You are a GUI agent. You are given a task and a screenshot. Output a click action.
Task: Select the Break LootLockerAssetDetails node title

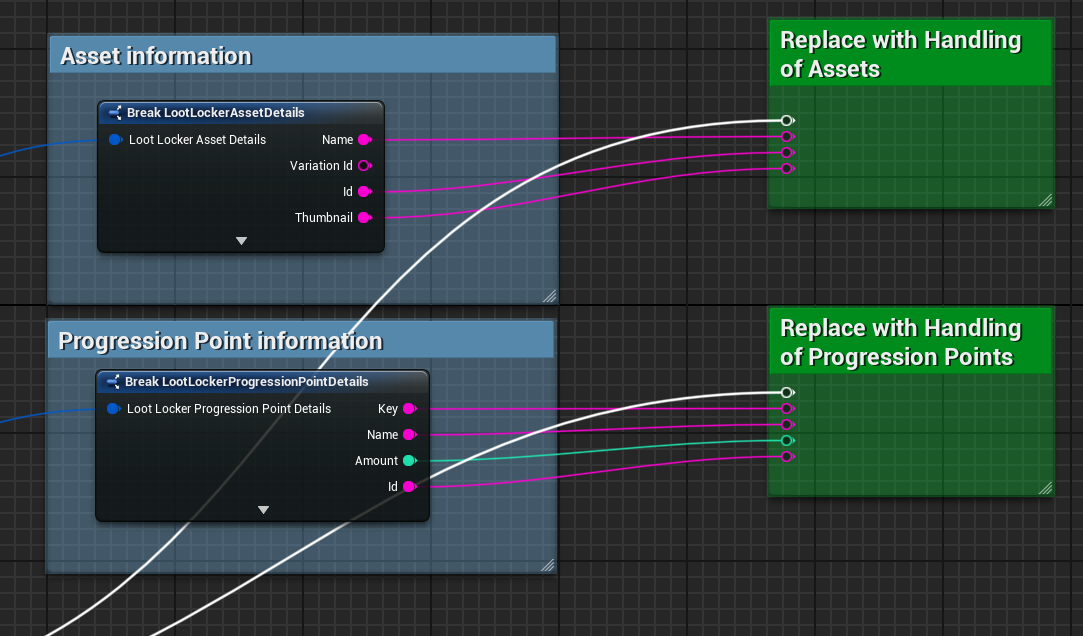tap(215, 113)
